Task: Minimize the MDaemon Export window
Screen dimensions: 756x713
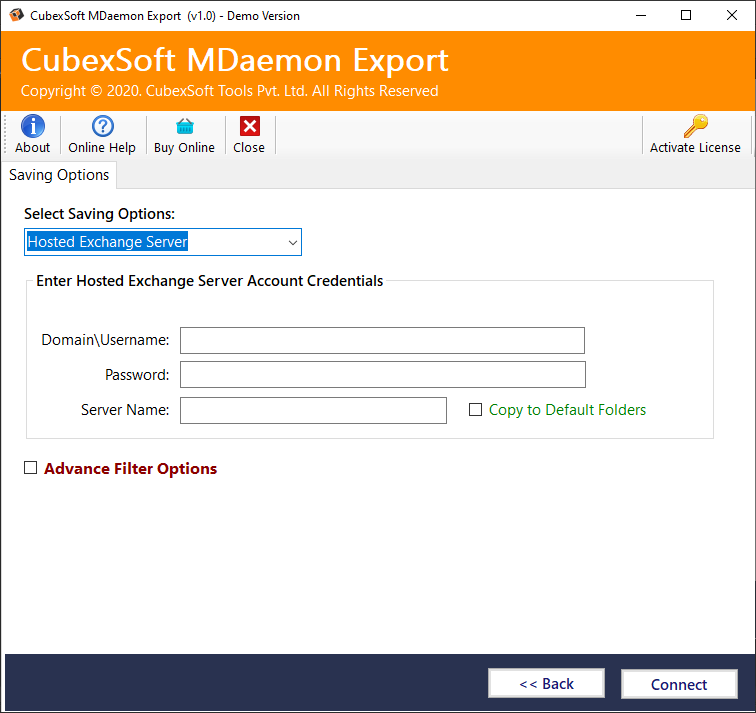Action: coord(640,15)
